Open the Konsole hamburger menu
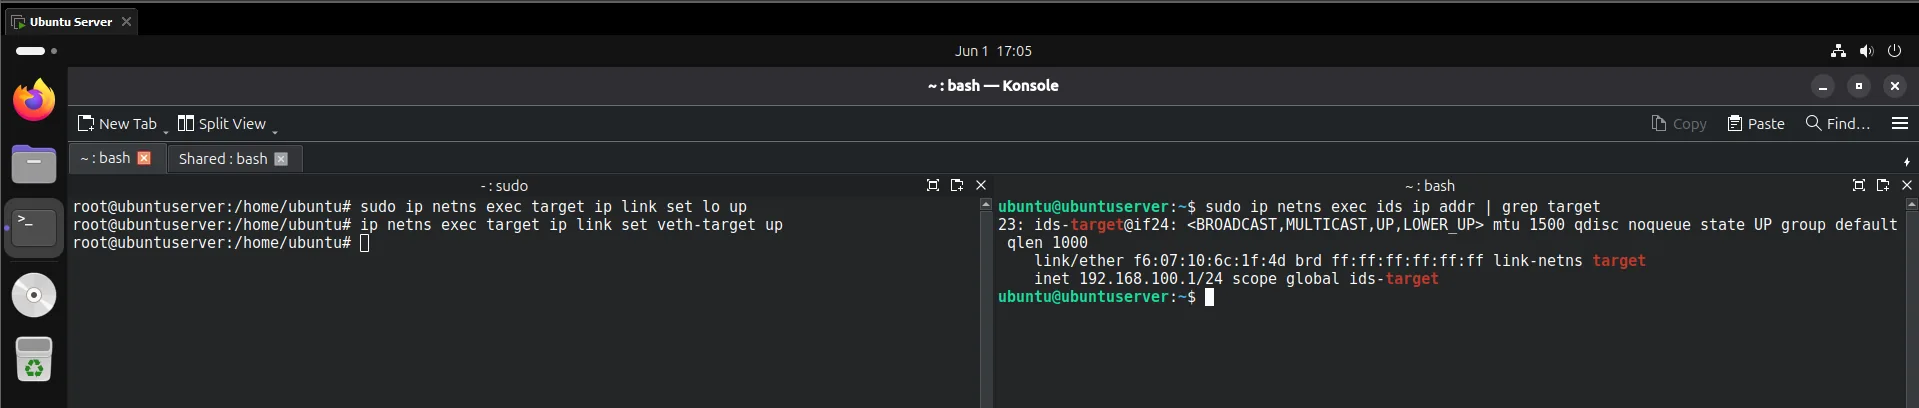Image resolution: width=1919 pixels, height=408 pixels. tap(1900, 124)
